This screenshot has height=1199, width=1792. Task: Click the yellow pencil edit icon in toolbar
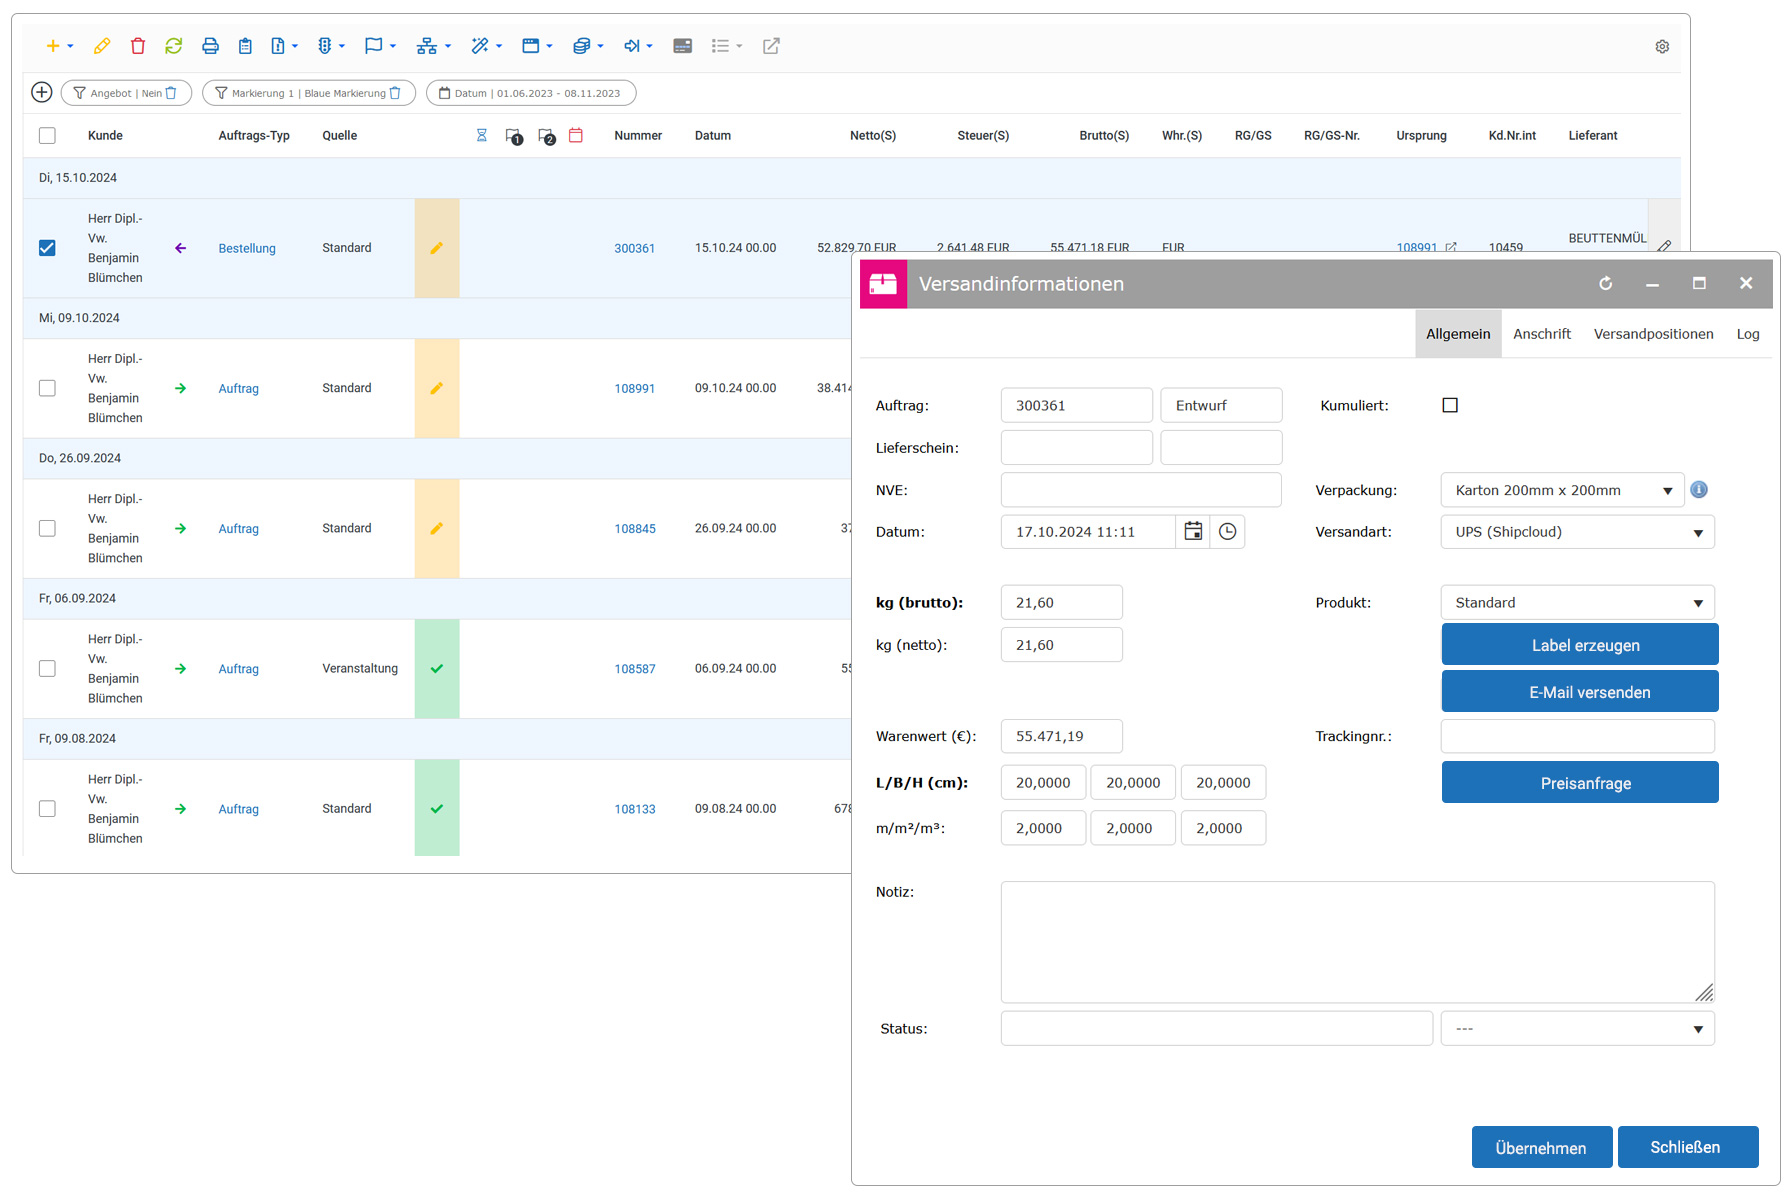(102, 46)
